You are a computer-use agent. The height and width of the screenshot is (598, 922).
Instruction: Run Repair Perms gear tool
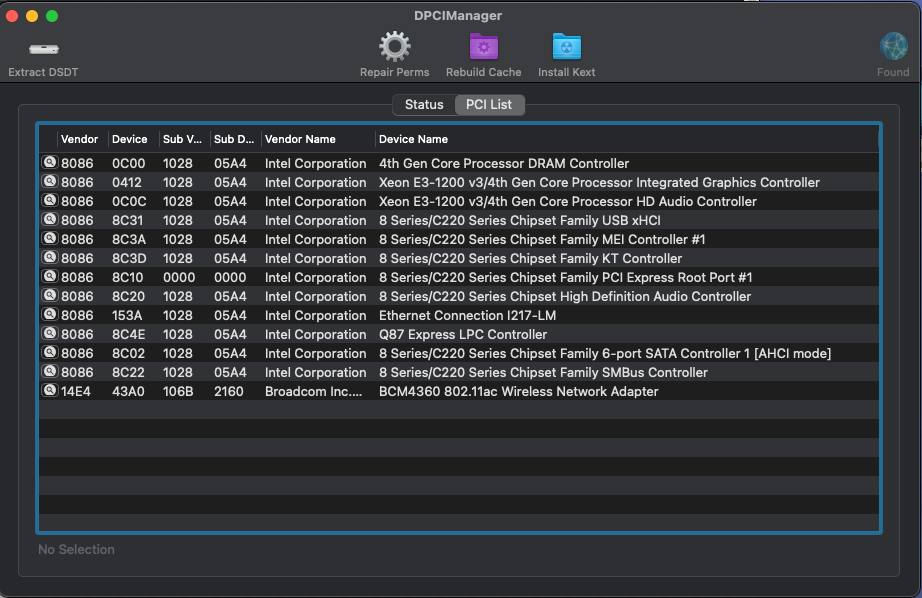pyautogui.click(x=395, y=46)
